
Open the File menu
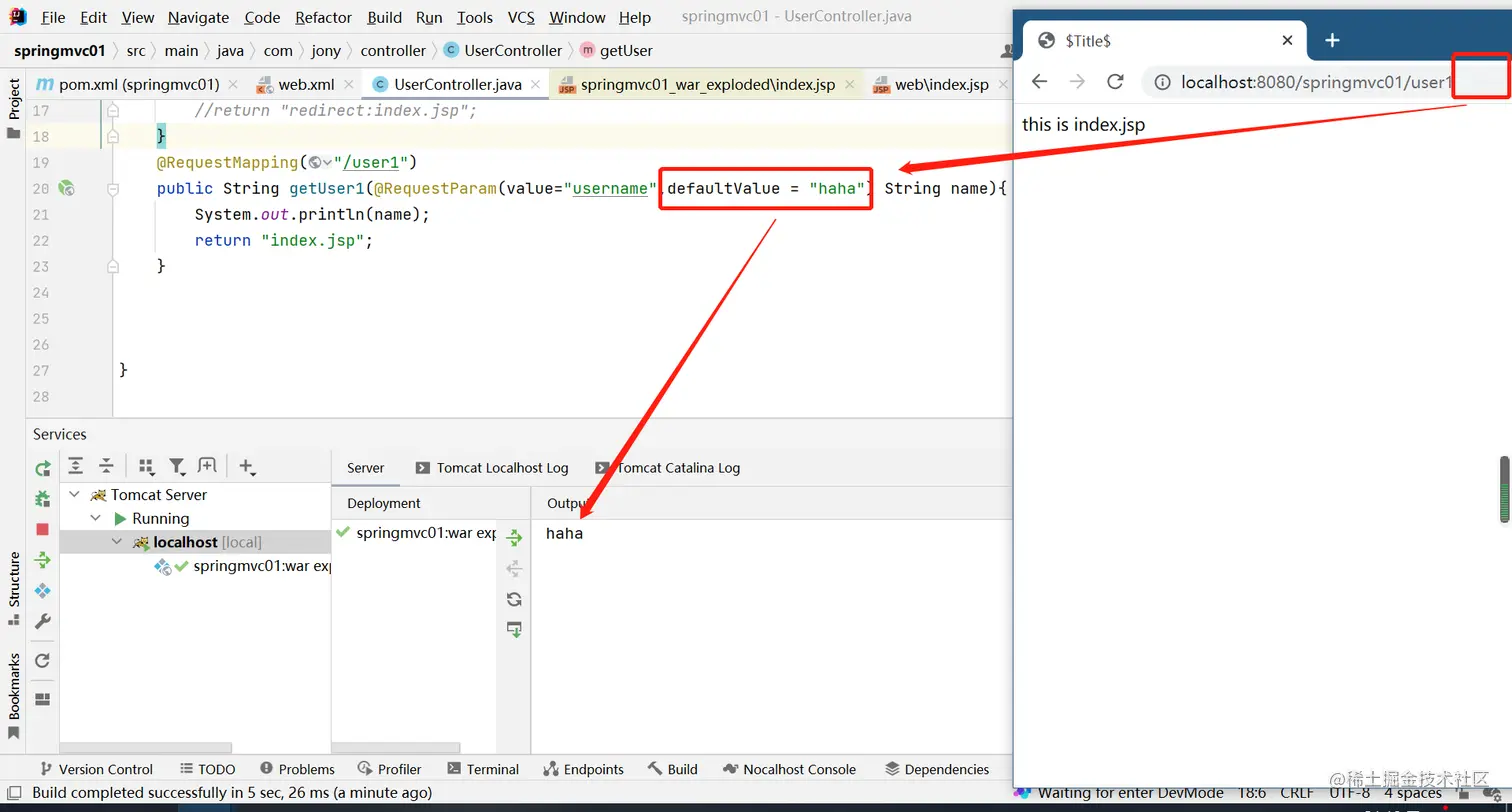pos(53,17)
